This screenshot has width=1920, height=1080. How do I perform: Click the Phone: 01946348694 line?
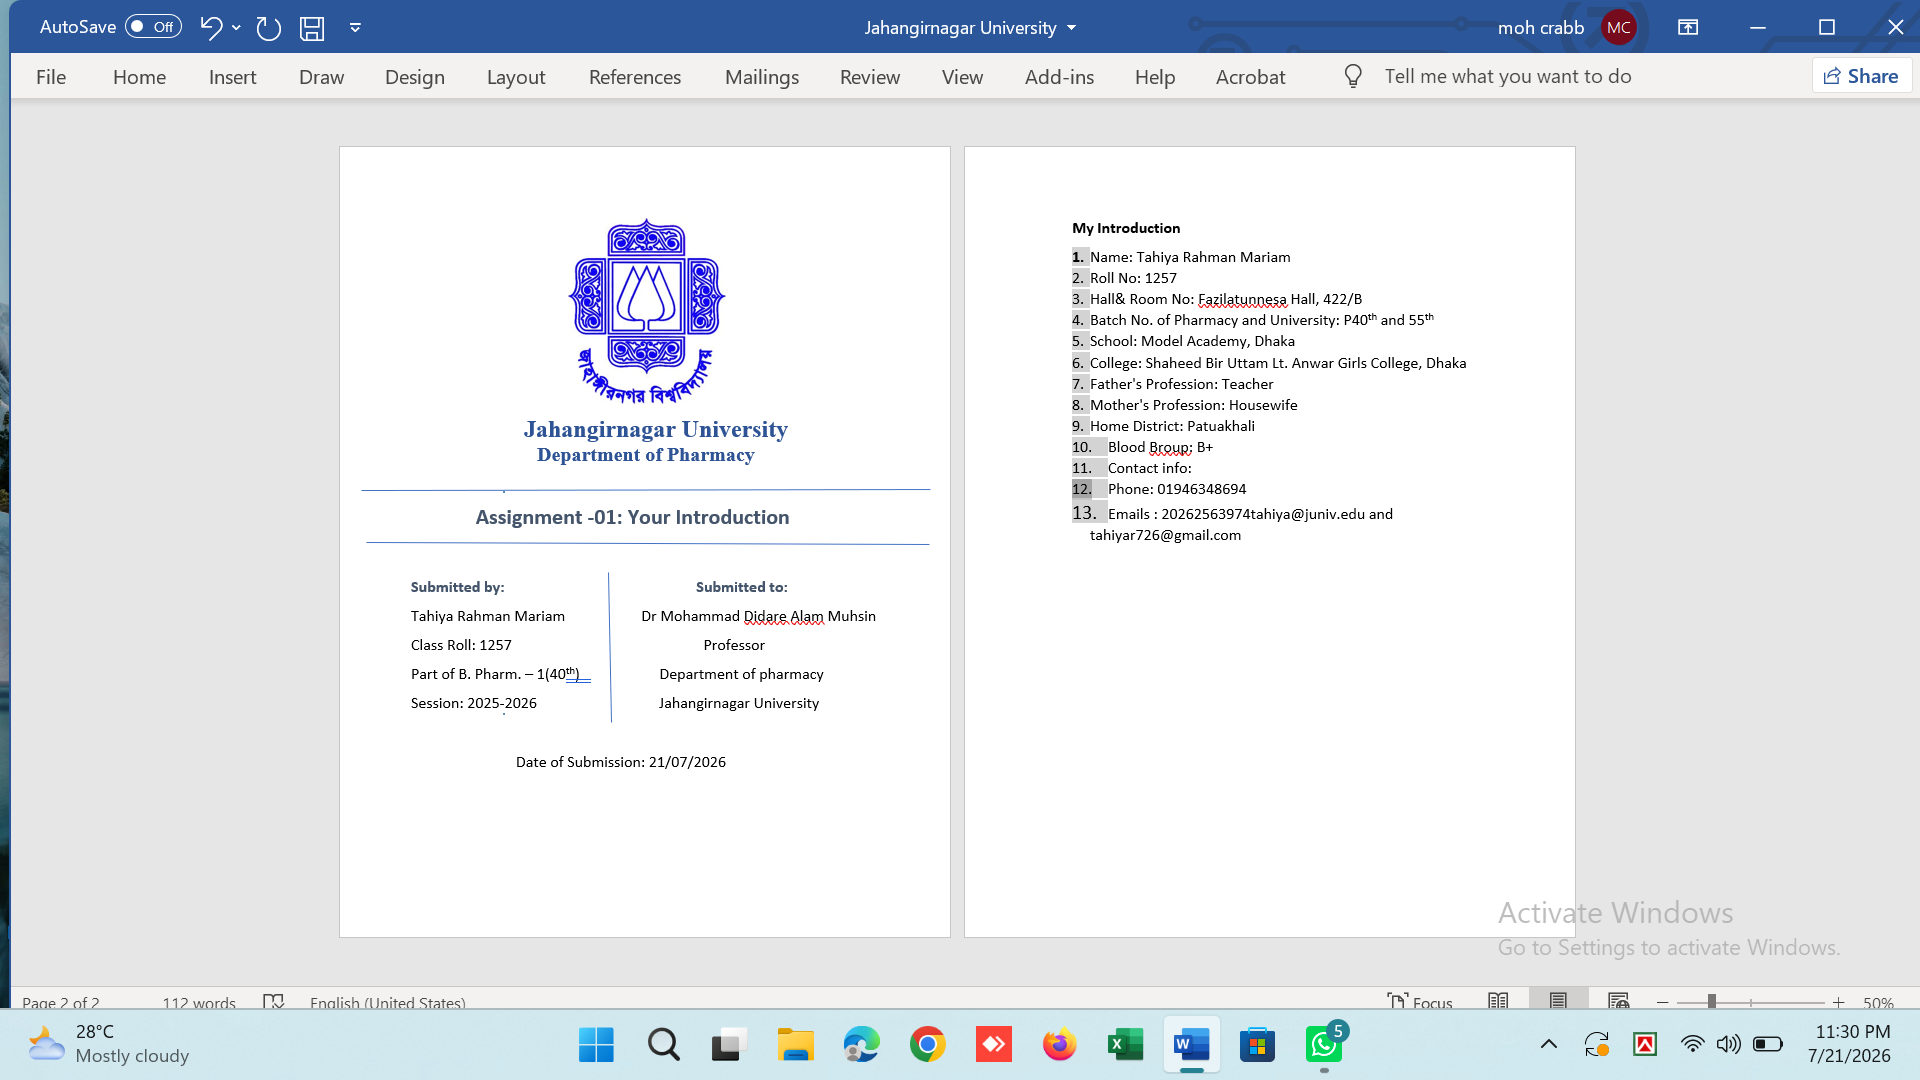[1177, 489]
